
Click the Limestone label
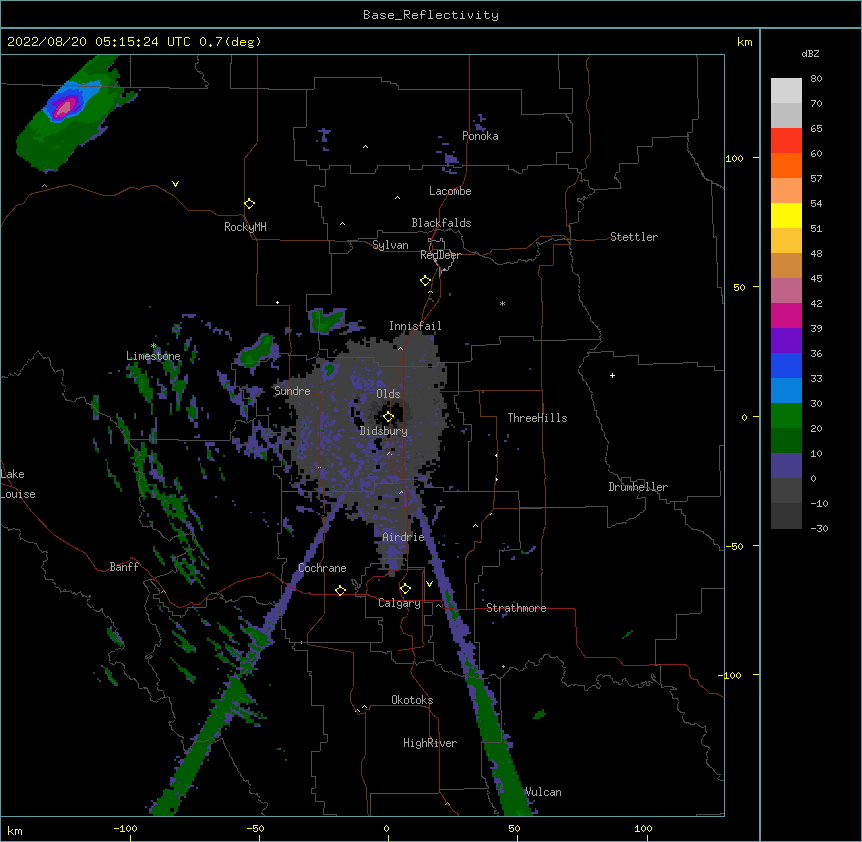tap(153, 356)
